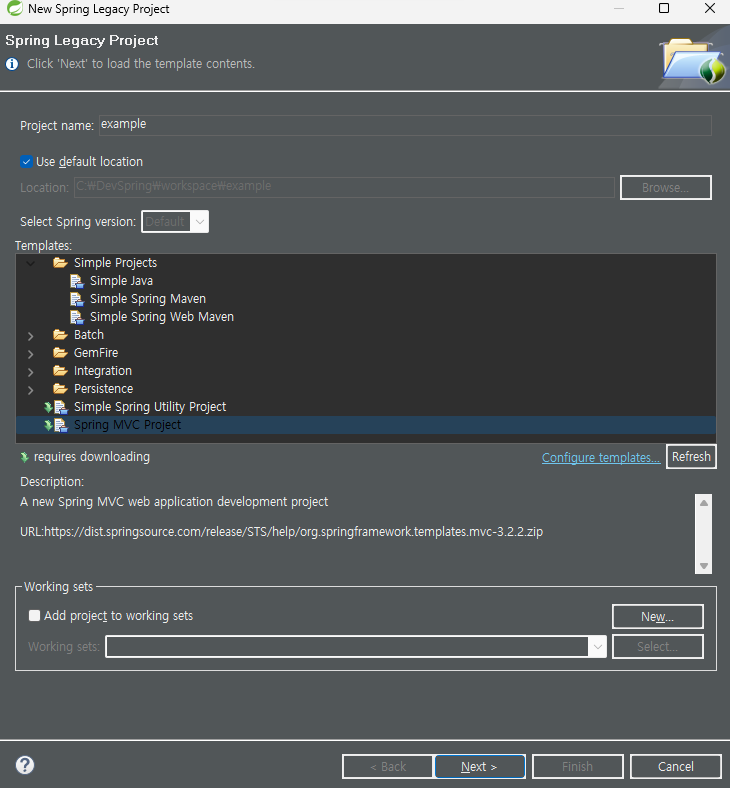Click the Location path field
The width and height of the screenshot is (730, 788).
coord(344,187)
